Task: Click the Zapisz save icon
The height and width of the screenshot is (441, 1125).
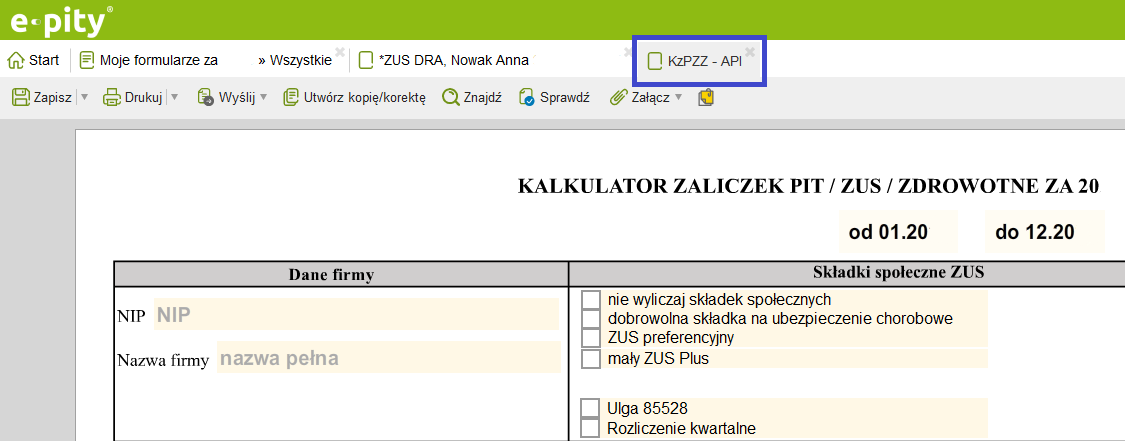Action: (20, 97)
